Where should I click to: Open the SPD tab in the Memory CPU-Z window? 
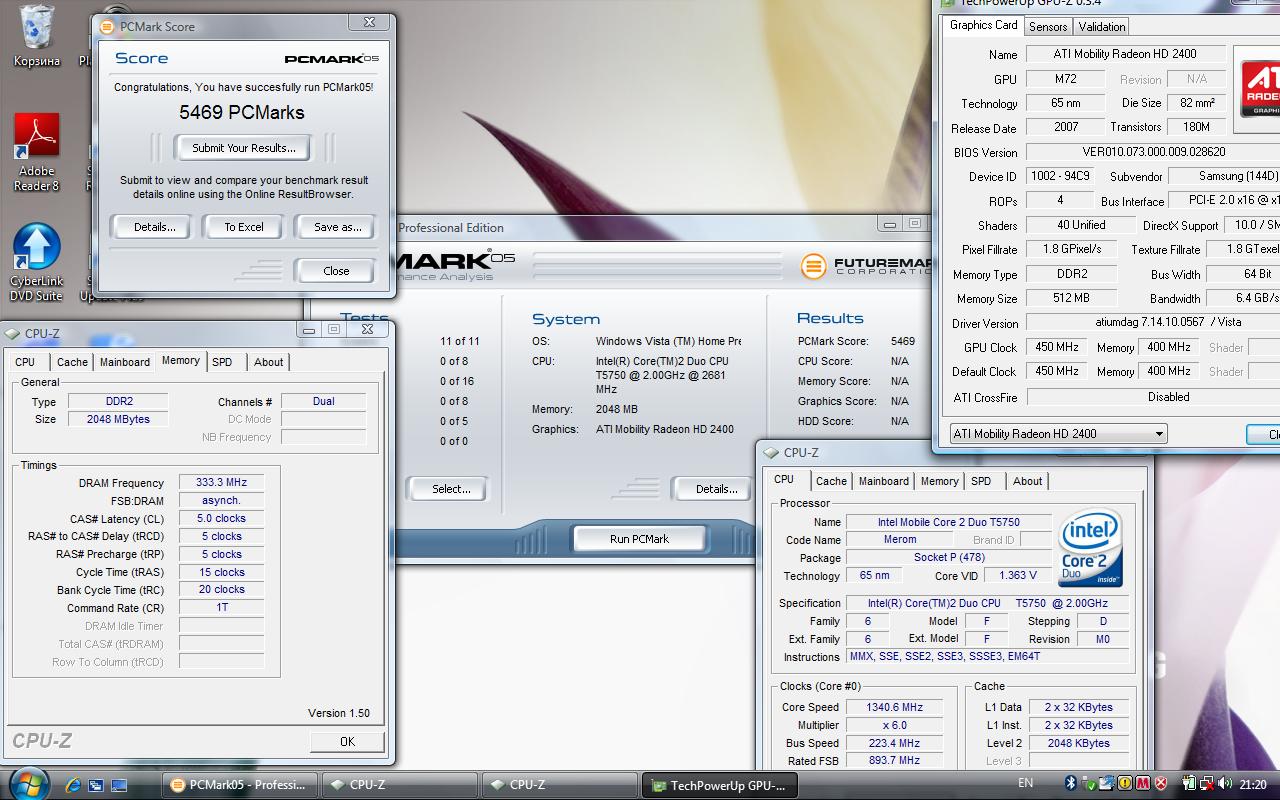click(222, 362)
